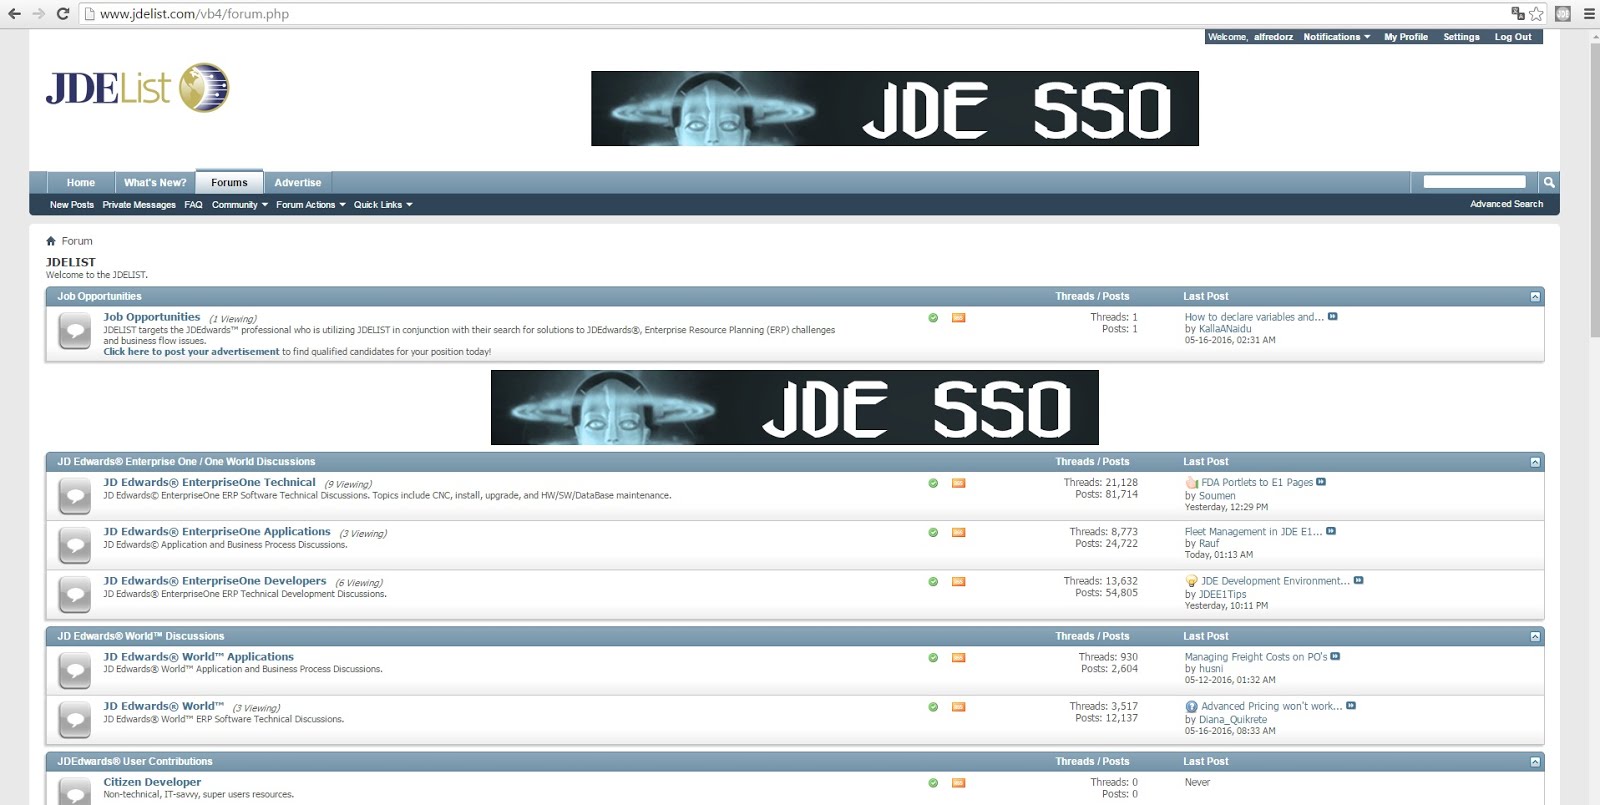Go to last post arrow for Fleet Management

coord(1331,531)
